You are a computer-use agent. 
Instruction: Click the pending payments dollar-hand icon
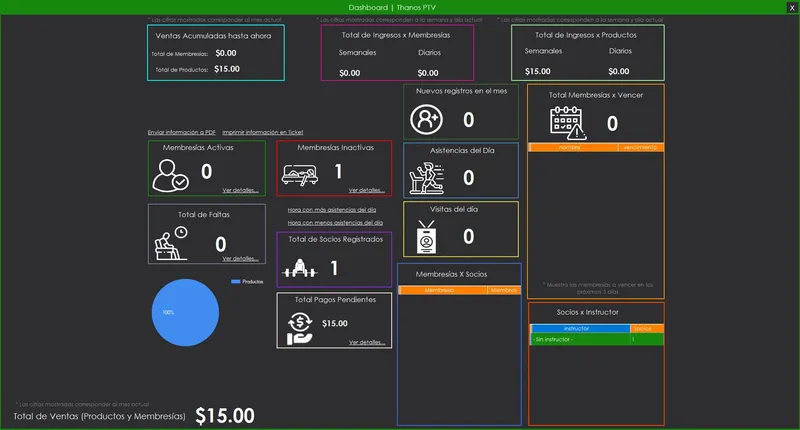tap(299, 329)
